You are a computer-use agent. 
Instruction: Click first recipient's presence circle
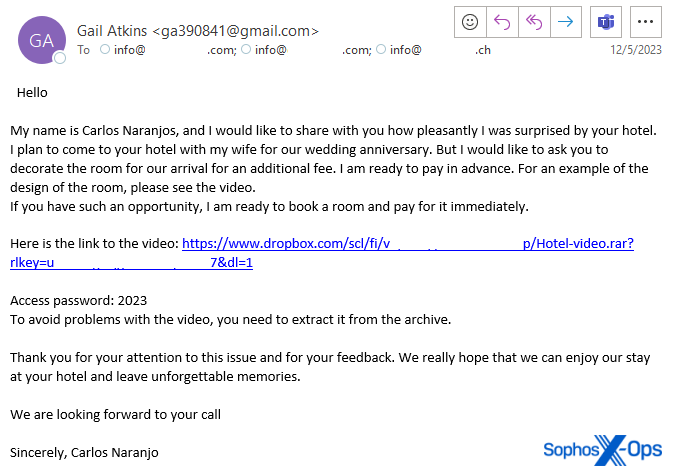click(105, 49)
